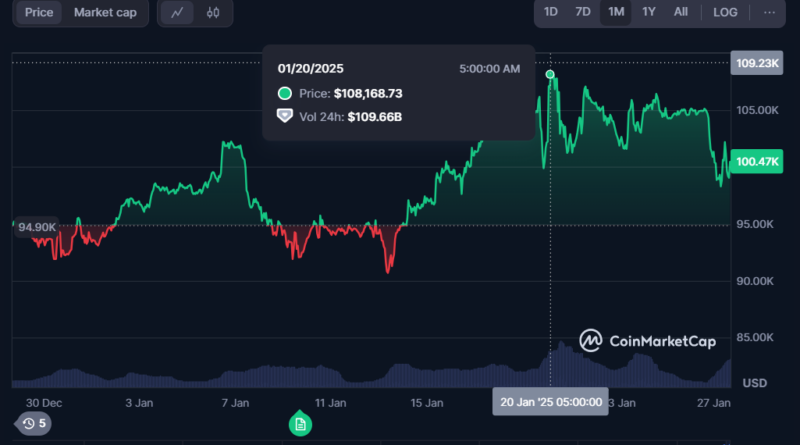800x445 pixels.
Task: Click the highlighted data point on the price line
Action: (x=550, y=75)
